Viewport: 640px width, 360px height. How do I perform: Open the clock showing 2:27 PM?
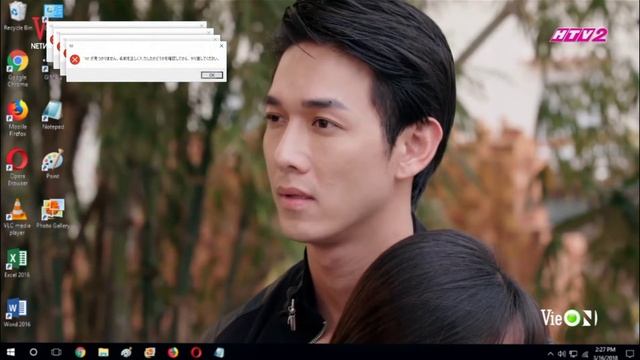605,353
